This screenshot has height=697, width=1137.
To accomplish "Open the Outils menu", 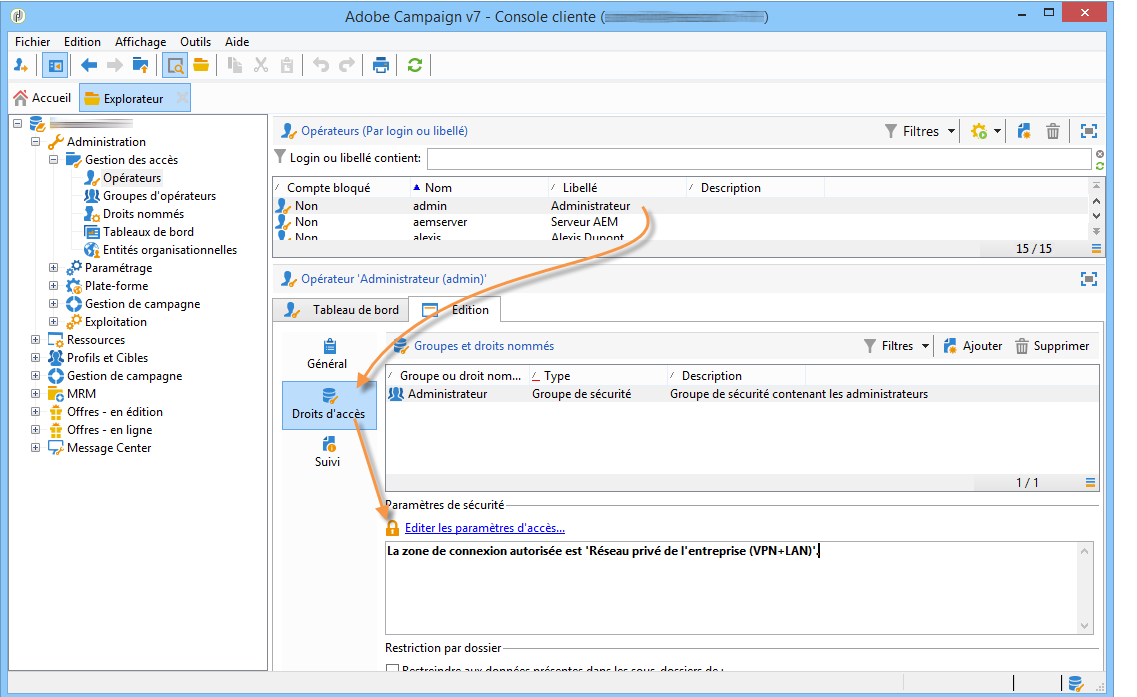I will 195,42.
